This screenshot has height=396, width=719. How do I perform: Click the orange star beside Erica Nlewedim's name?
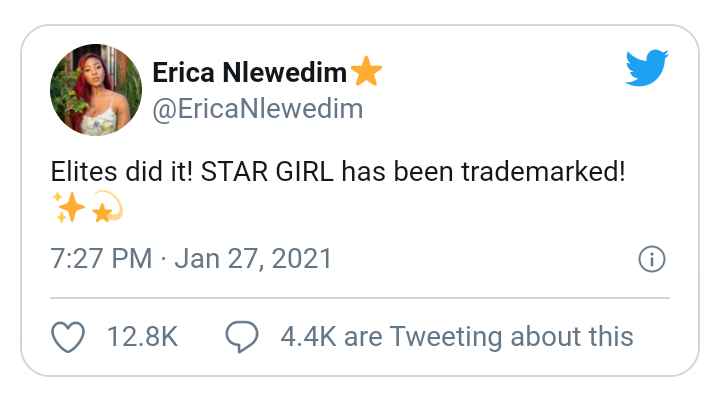pyautogui.click(x=366, y=71)
